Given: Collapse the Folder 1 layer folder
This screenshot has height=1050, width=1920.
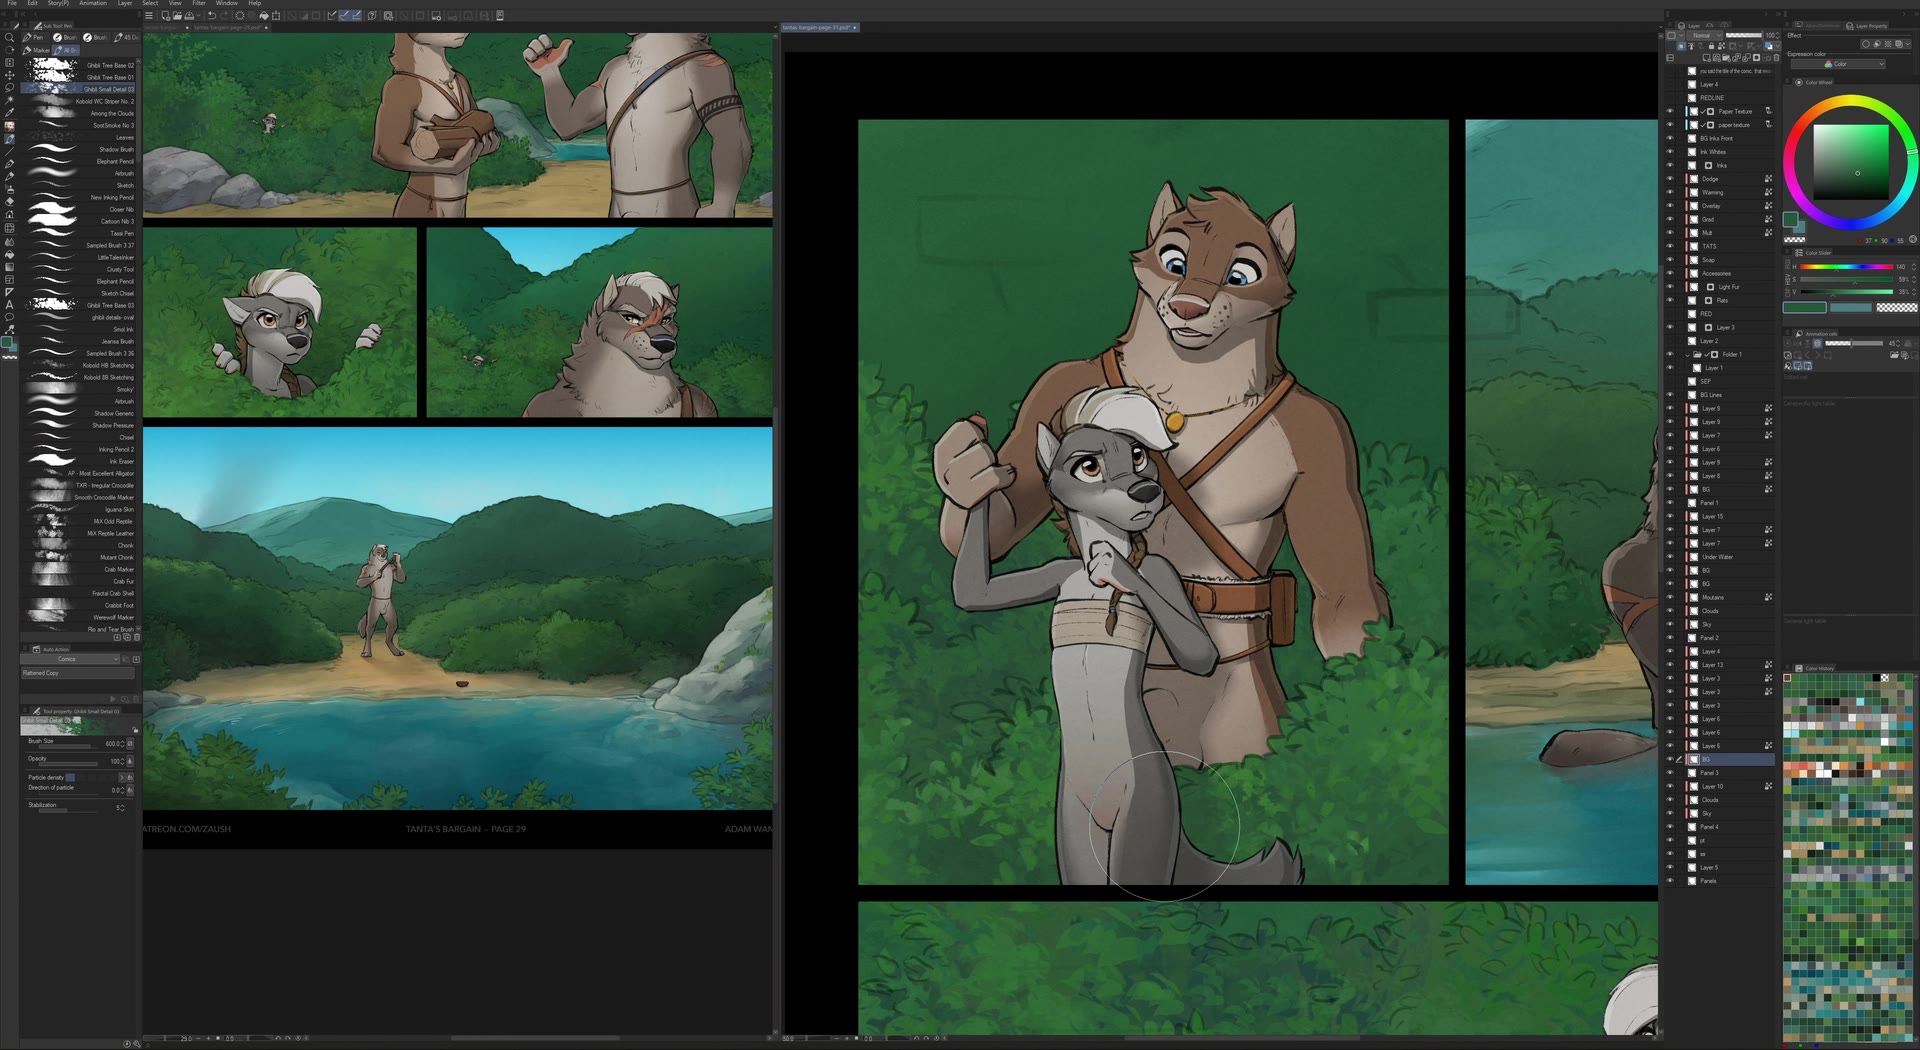Looking at the screenshot, I should [x=1689, y=354].
